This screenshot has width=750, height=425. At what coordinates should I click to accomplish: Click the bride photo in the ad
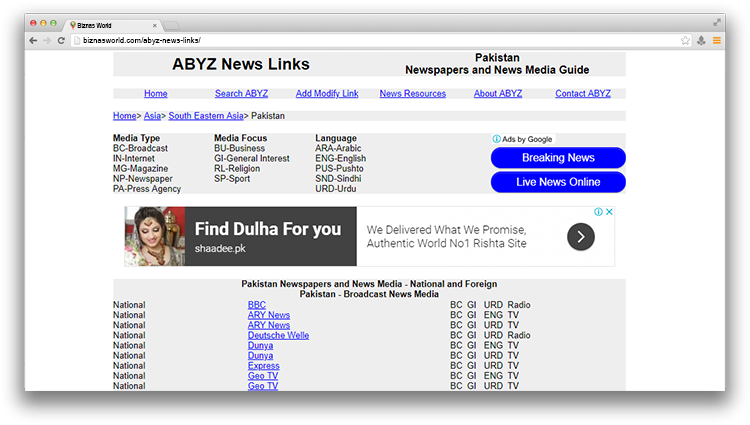155,236
